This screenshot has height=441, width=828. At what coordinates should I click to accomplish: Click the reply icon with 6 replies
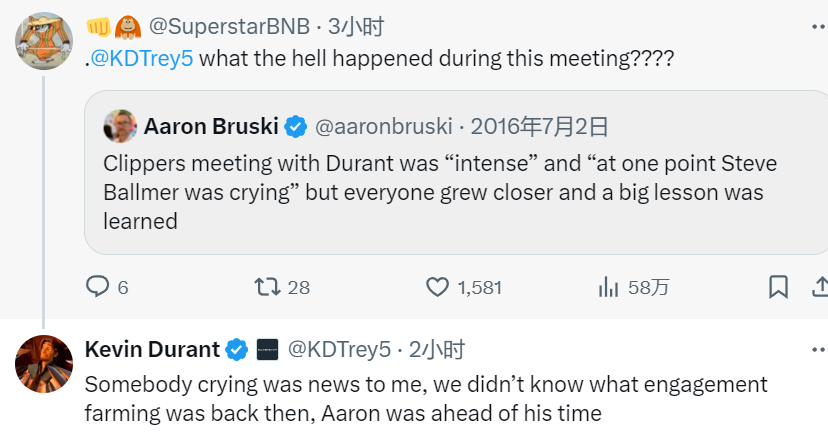pyautogui.click(x=98, y=287)
